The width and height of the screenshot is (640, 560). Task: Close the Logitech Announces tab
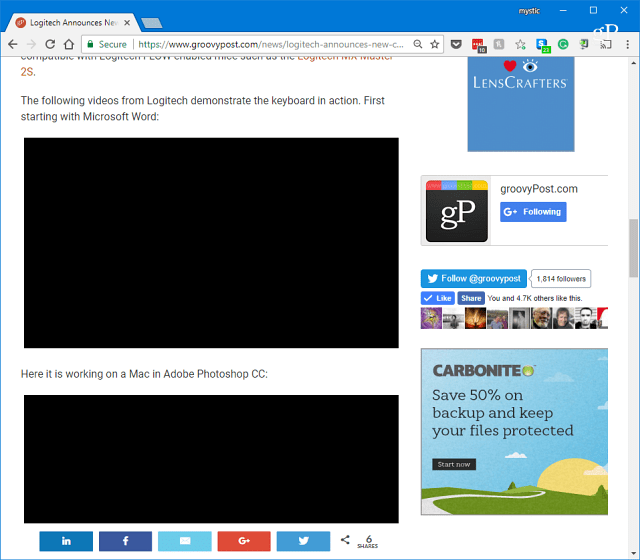coord(127,23)
